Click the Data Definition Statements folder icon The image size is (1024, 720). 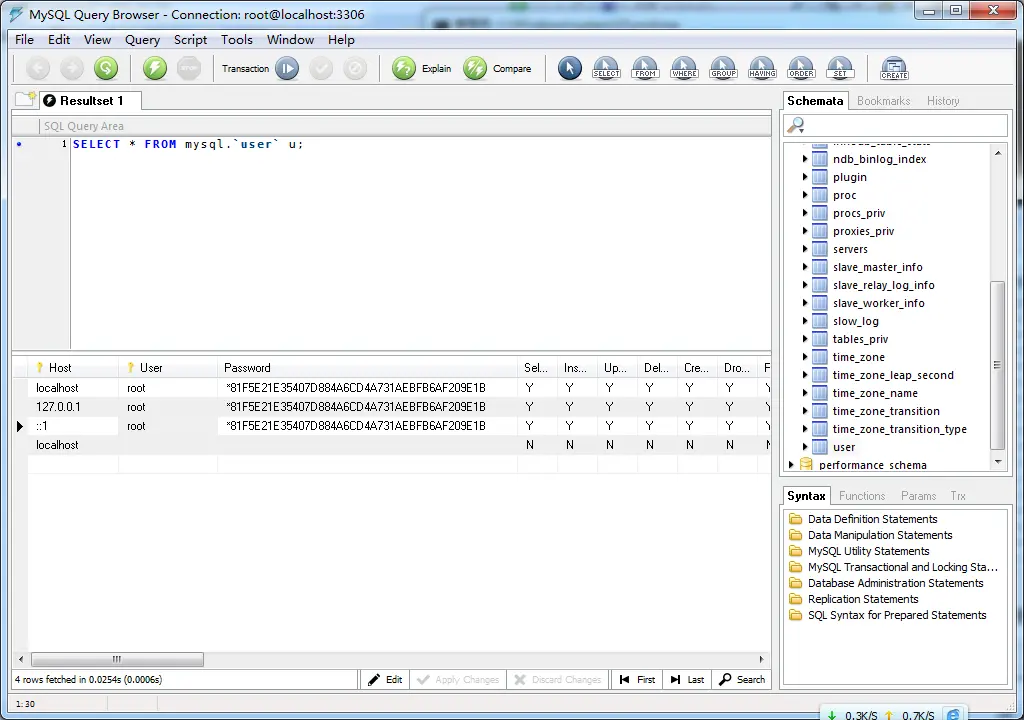795,519
